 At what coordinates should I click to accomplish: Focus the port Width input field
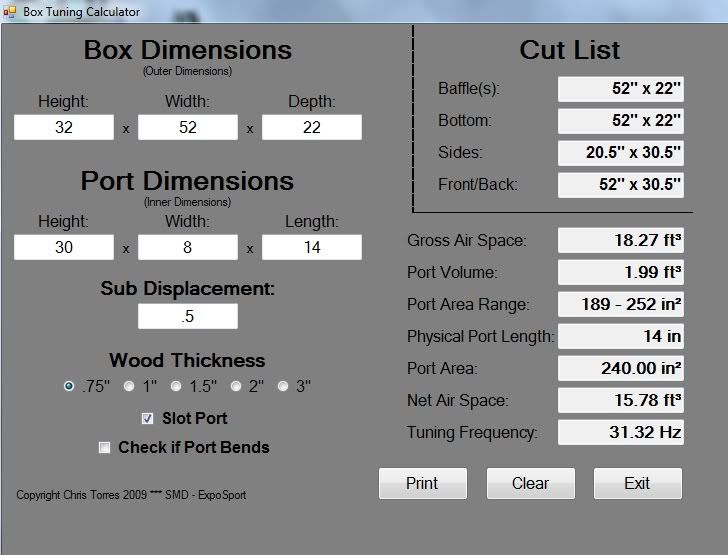click(188, 247)
